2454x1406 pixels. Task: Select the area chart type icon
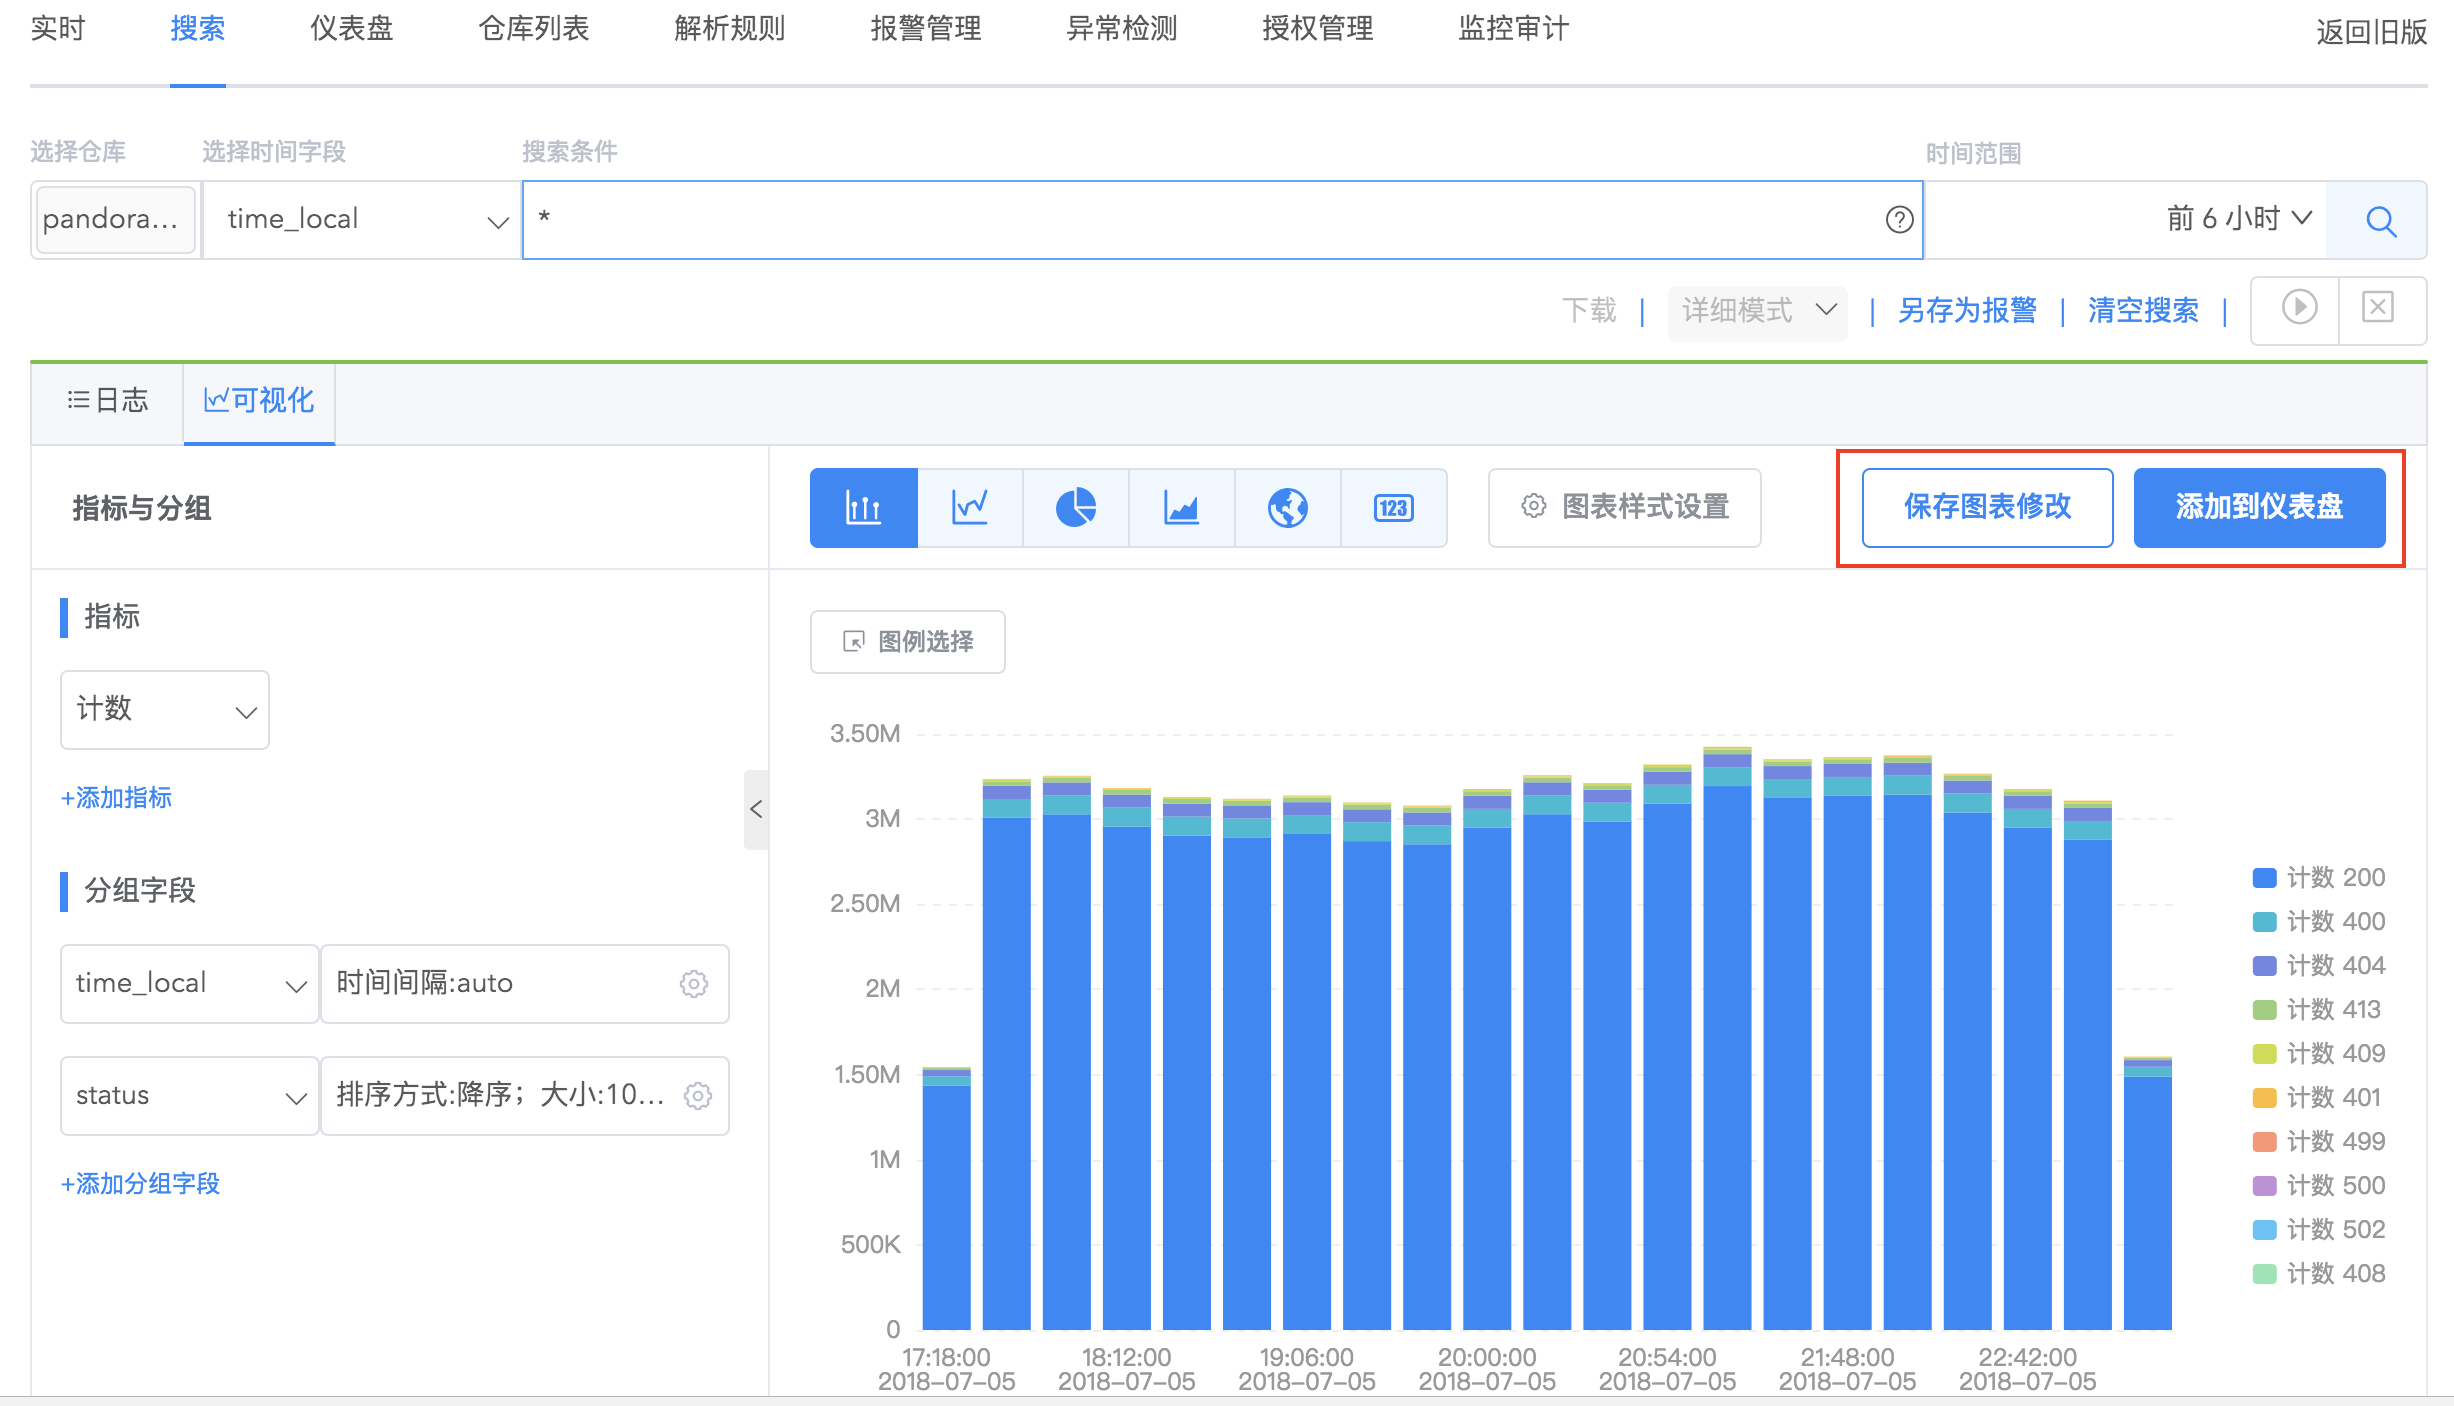(1182, 508)
